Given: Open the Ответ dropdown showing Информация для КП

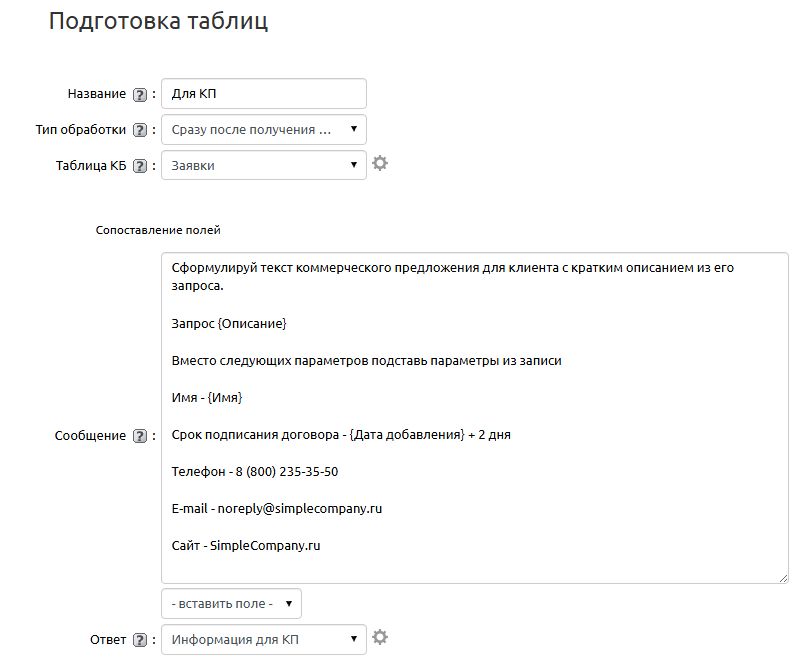Looking at the screenshot, I should [264, 639].
